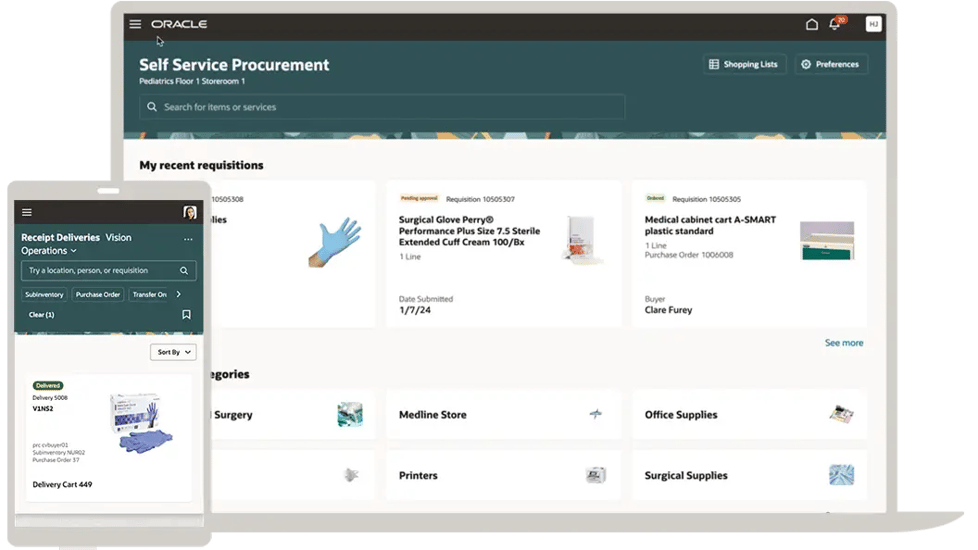
Task: Open Shopping Lists
Action: tap(744, 64)
